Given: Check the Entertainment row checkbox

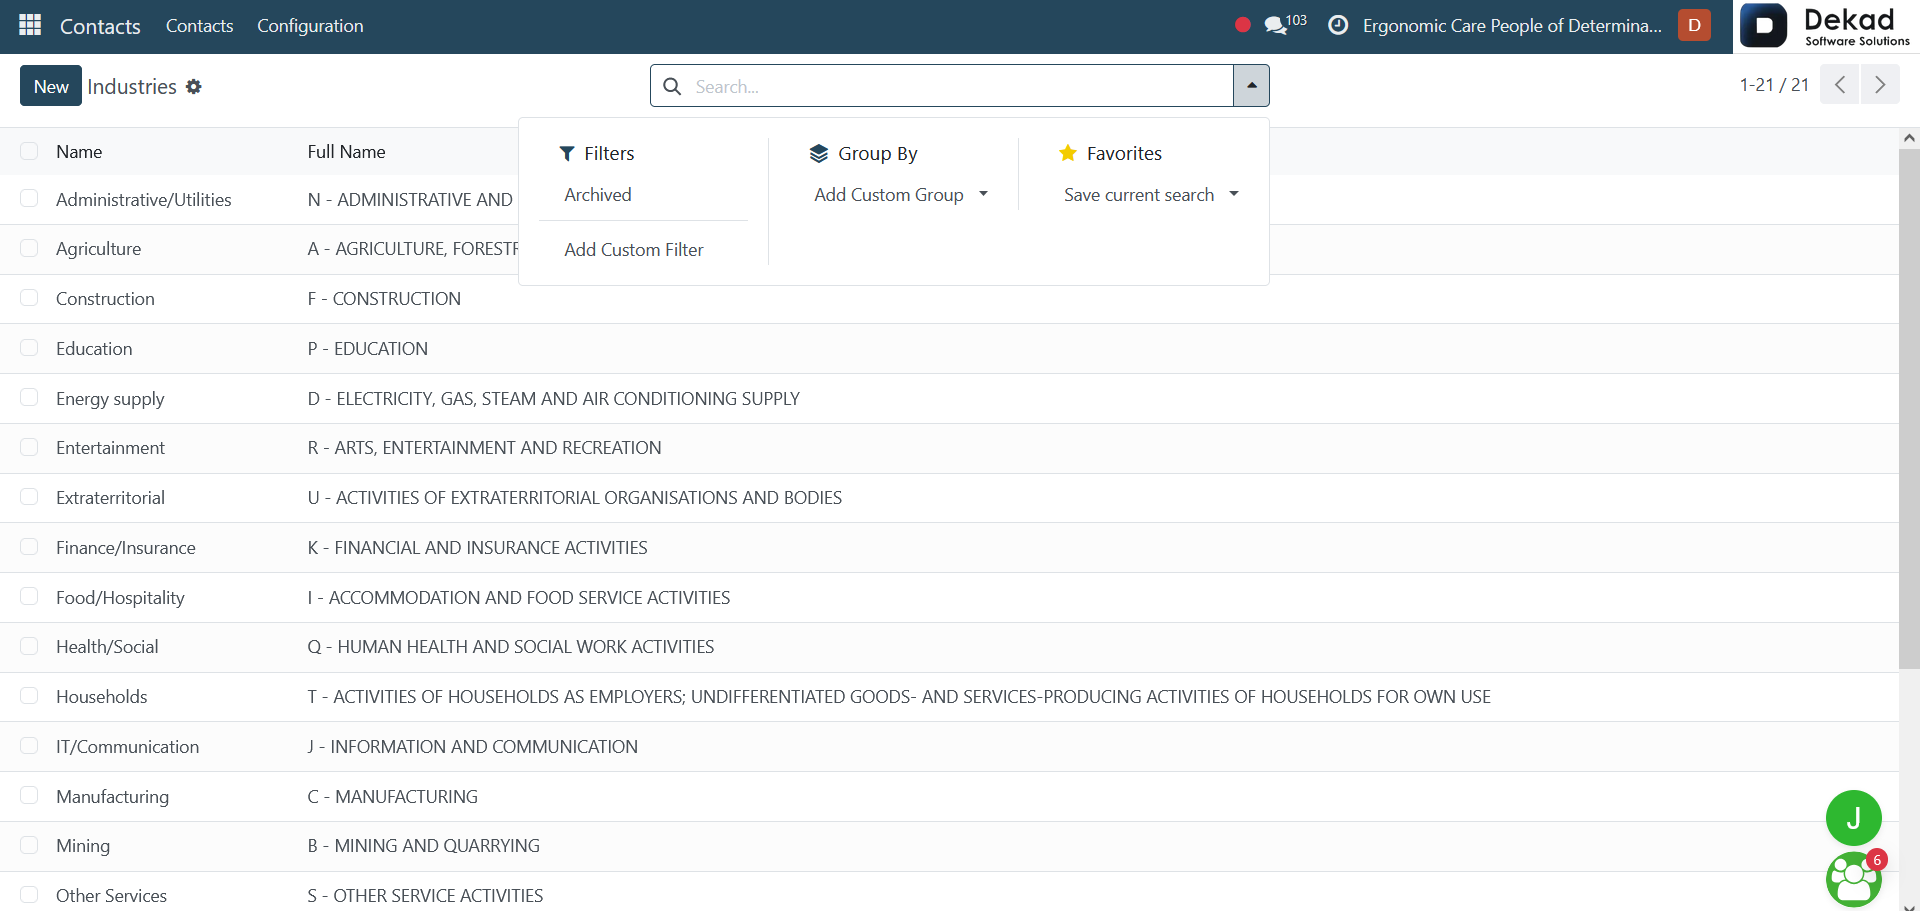Looking at the screenshot, I should (x=29, y=447).
